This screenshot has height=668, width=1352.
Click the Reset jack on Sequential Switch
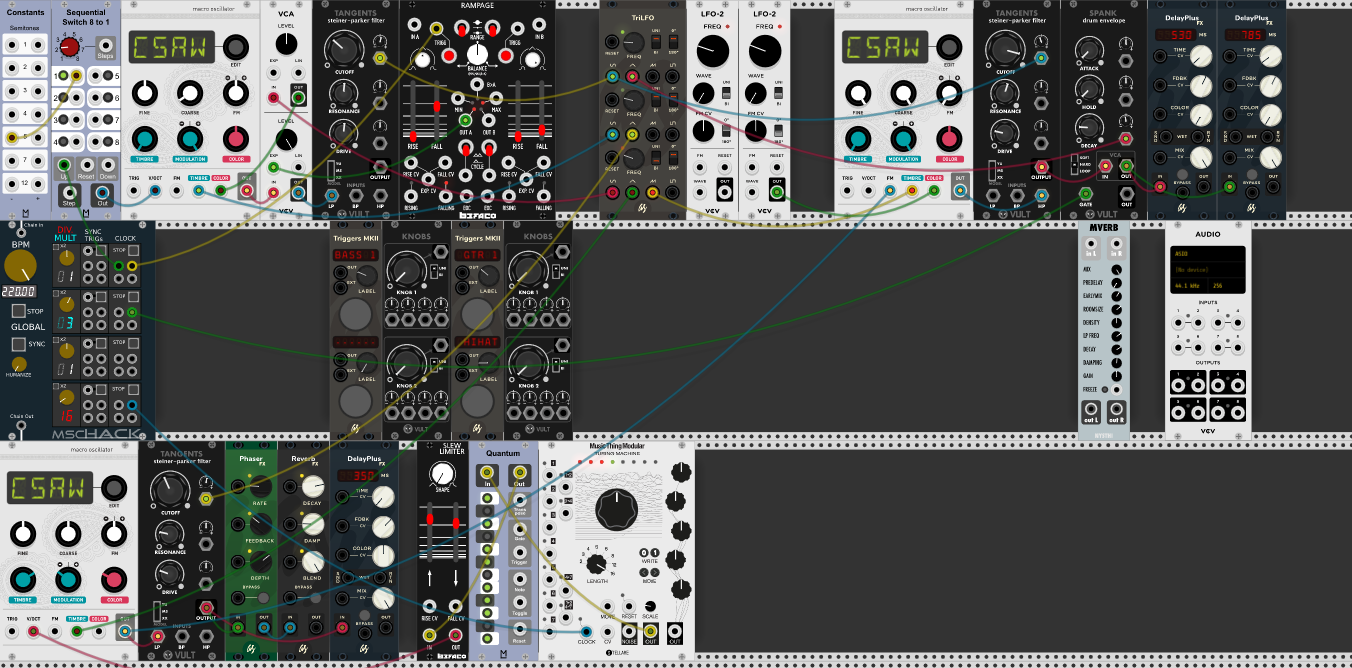tap(86, 164)
